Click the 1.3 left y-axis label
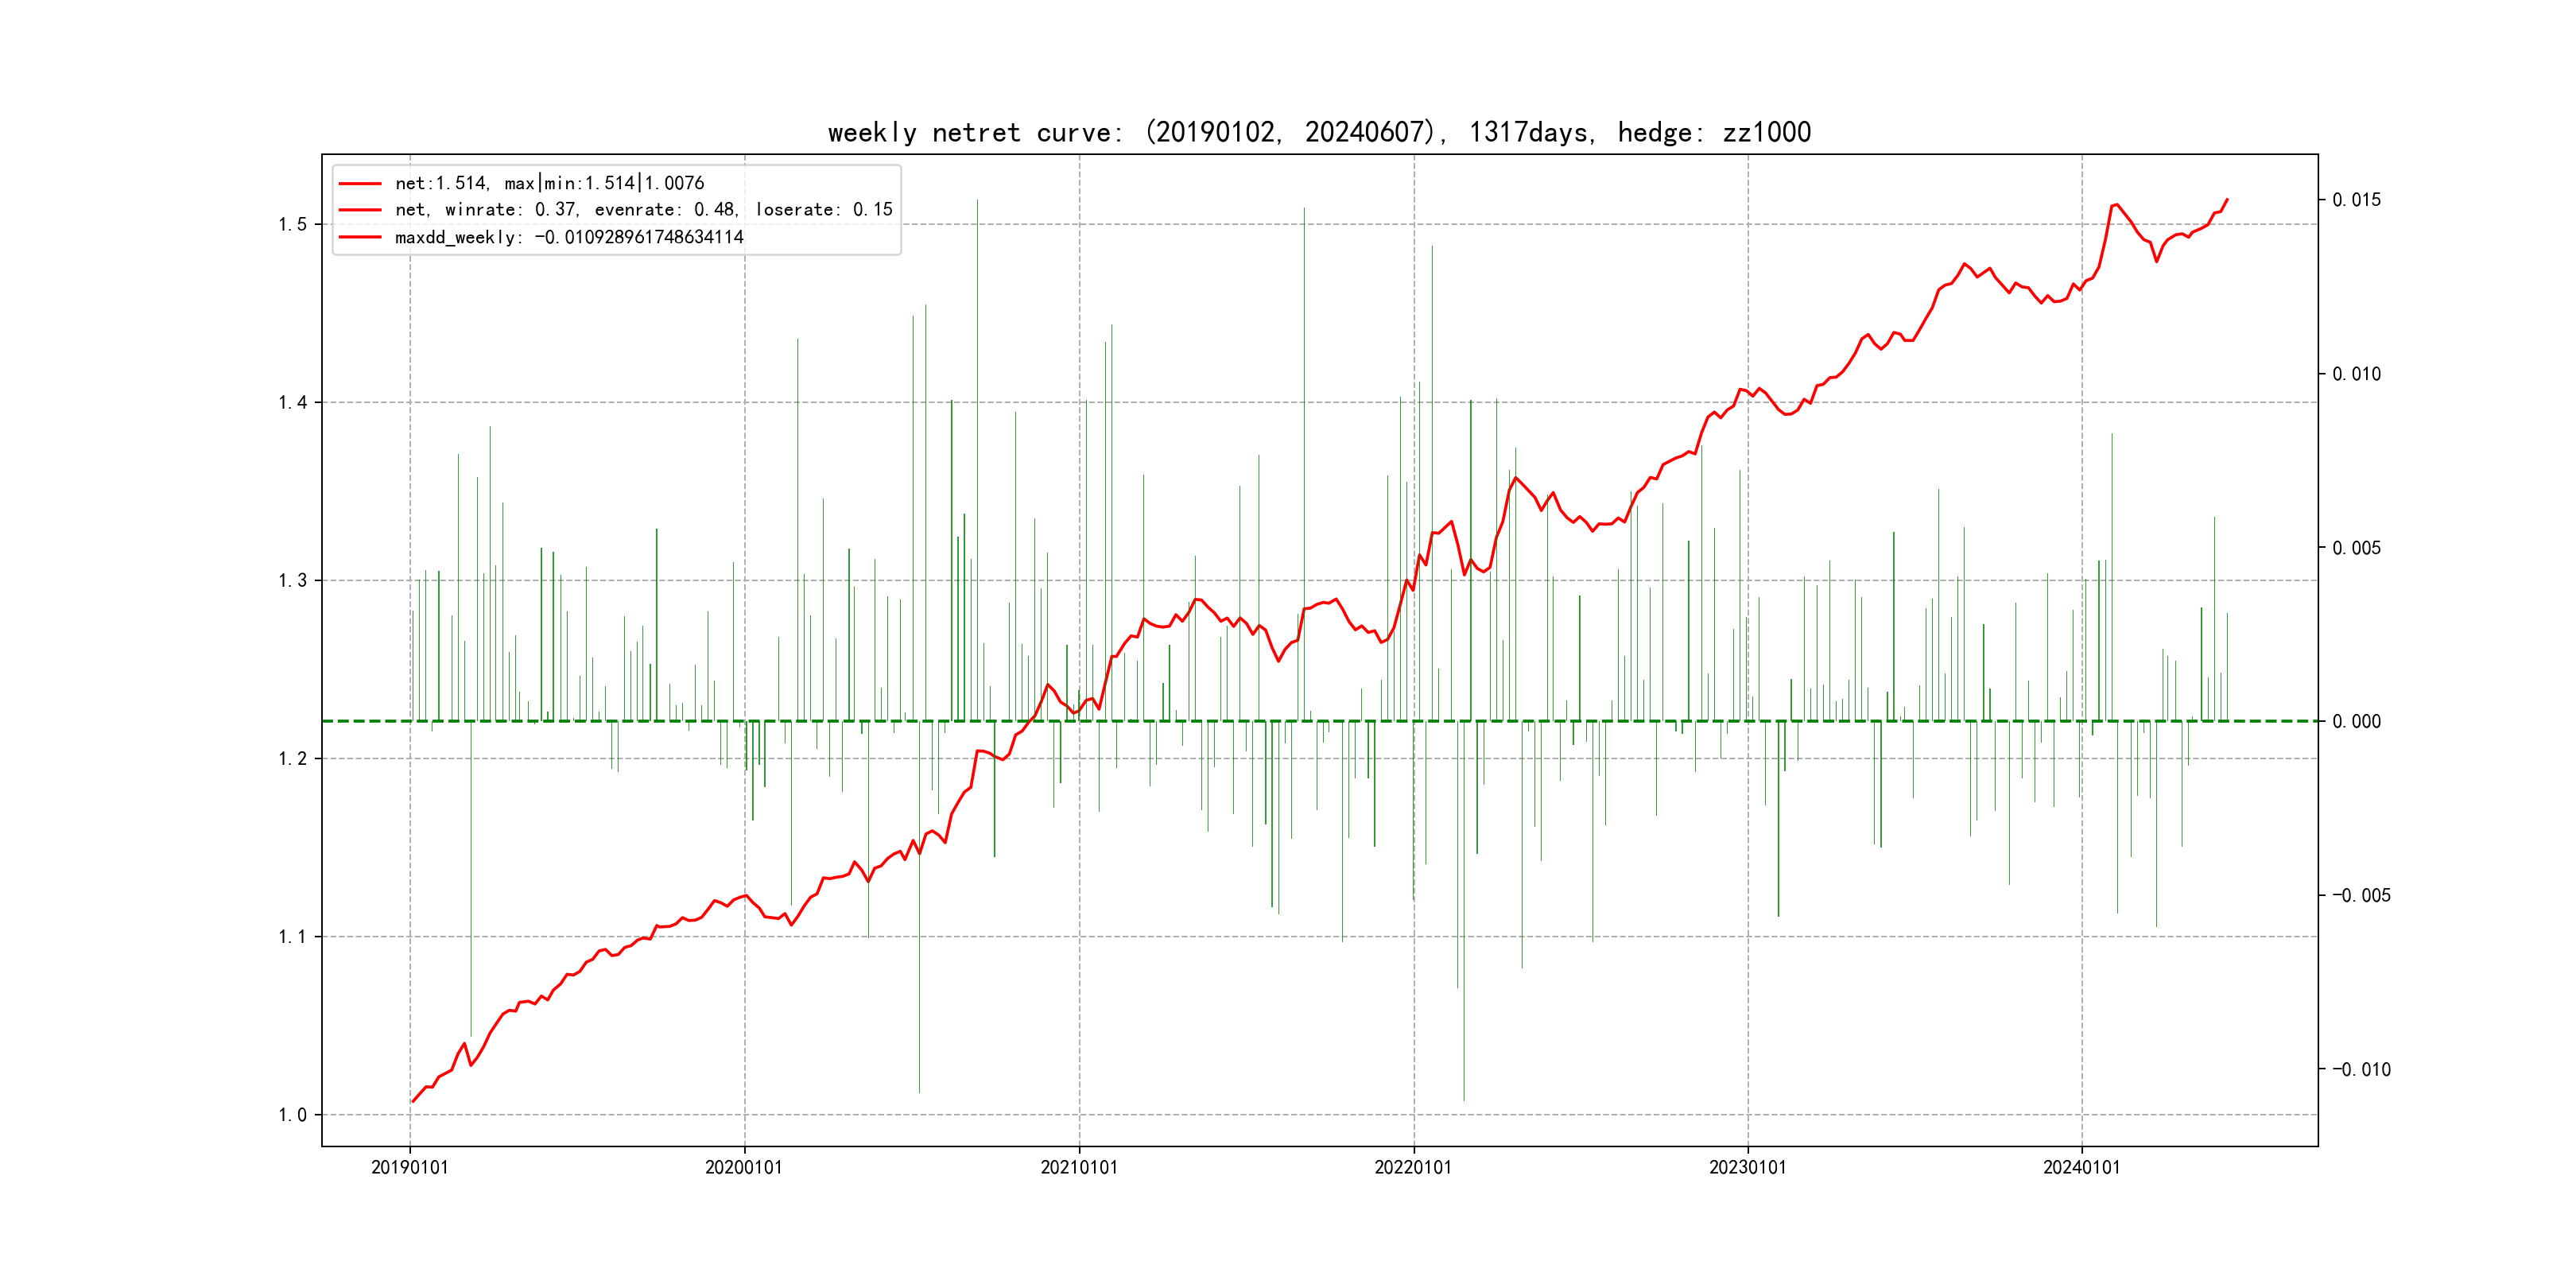The height and width of the screenshot is (1288, 2576). (x=292, y=581)
